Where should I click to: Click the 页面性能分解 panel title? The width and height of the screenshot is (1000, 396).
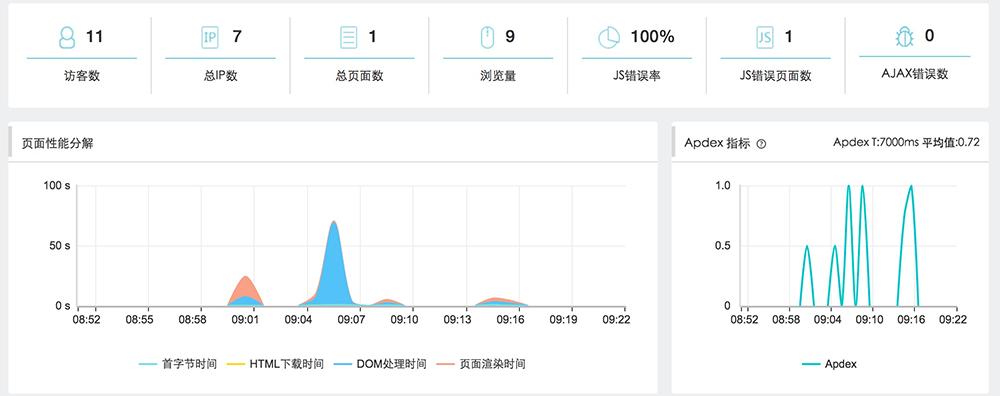click(57, 143)
